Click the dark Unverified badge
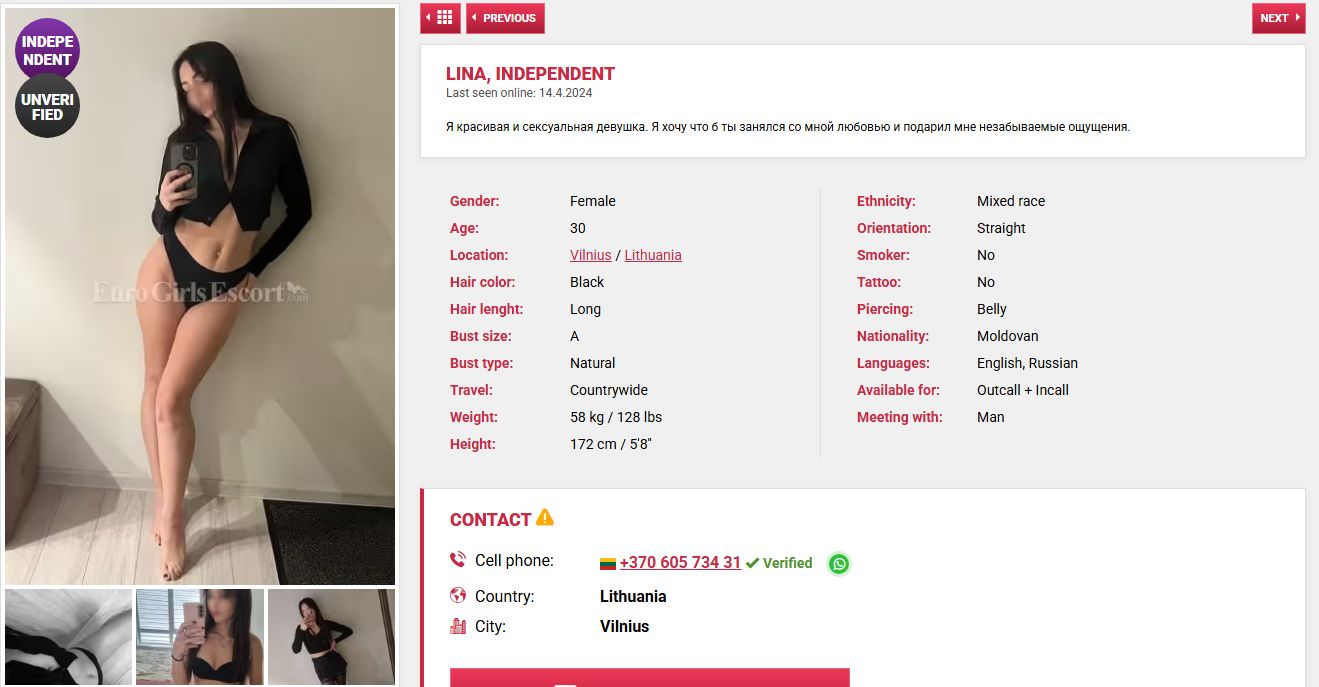Viewport: 1319px width, 687px height. point(48,106)
